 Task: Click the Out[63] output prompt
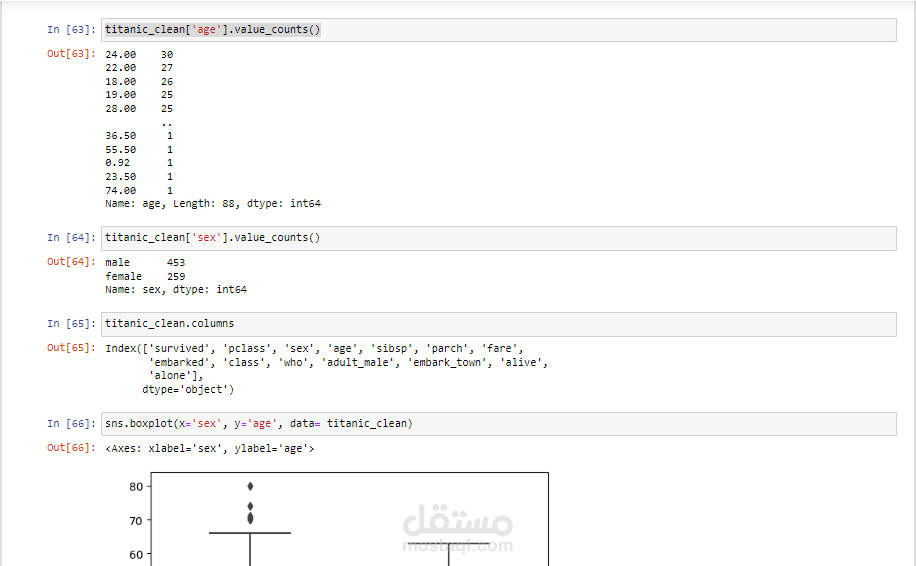71,54
